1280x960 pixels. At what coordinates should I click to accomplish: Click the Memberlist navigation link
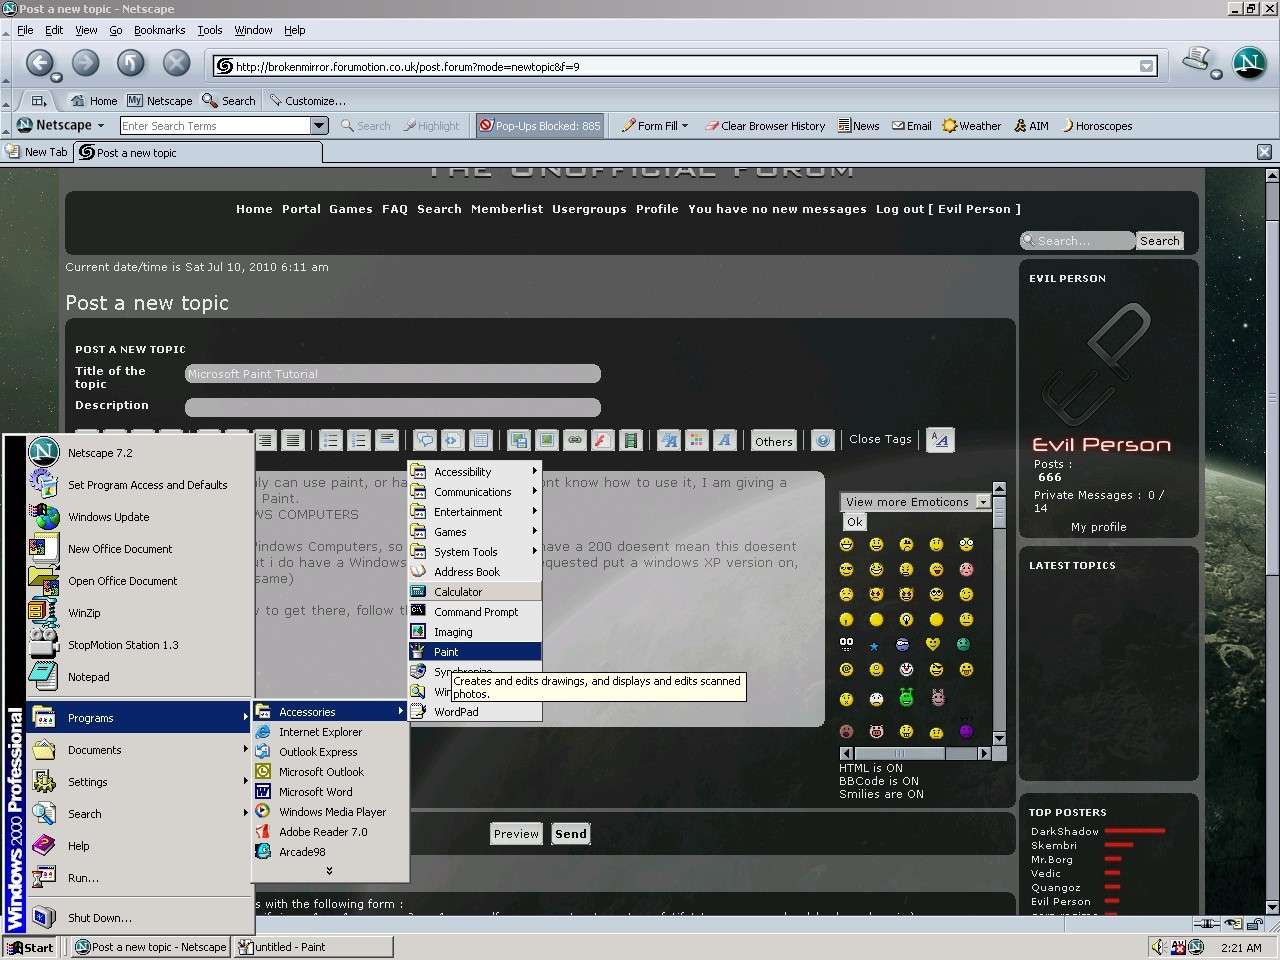pyautogui.click(x=507, y=209)
